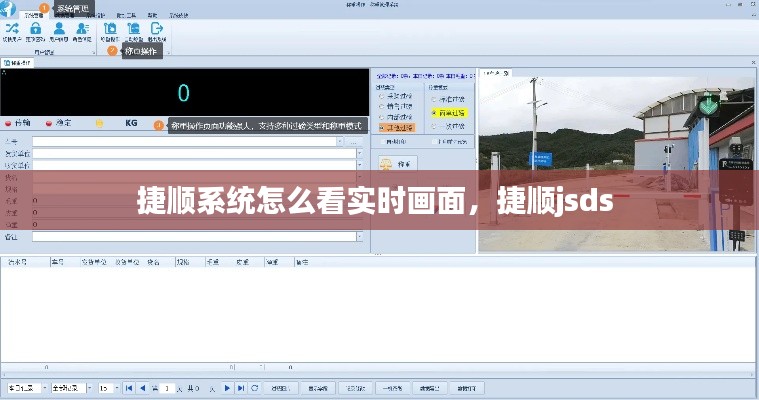Select the weighing document tab
Image resolution: width=759 pixels, height=400 pixels.
pos(18,62)
